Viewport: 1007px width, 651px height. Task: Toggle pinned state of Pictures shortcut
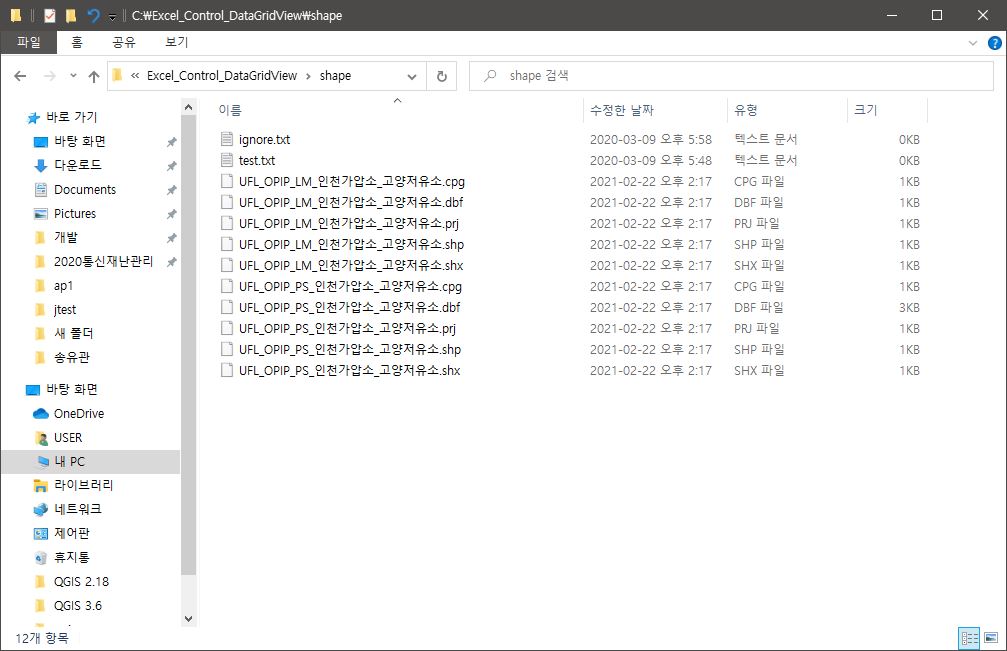pyautogui.click(x=171, y=213)
